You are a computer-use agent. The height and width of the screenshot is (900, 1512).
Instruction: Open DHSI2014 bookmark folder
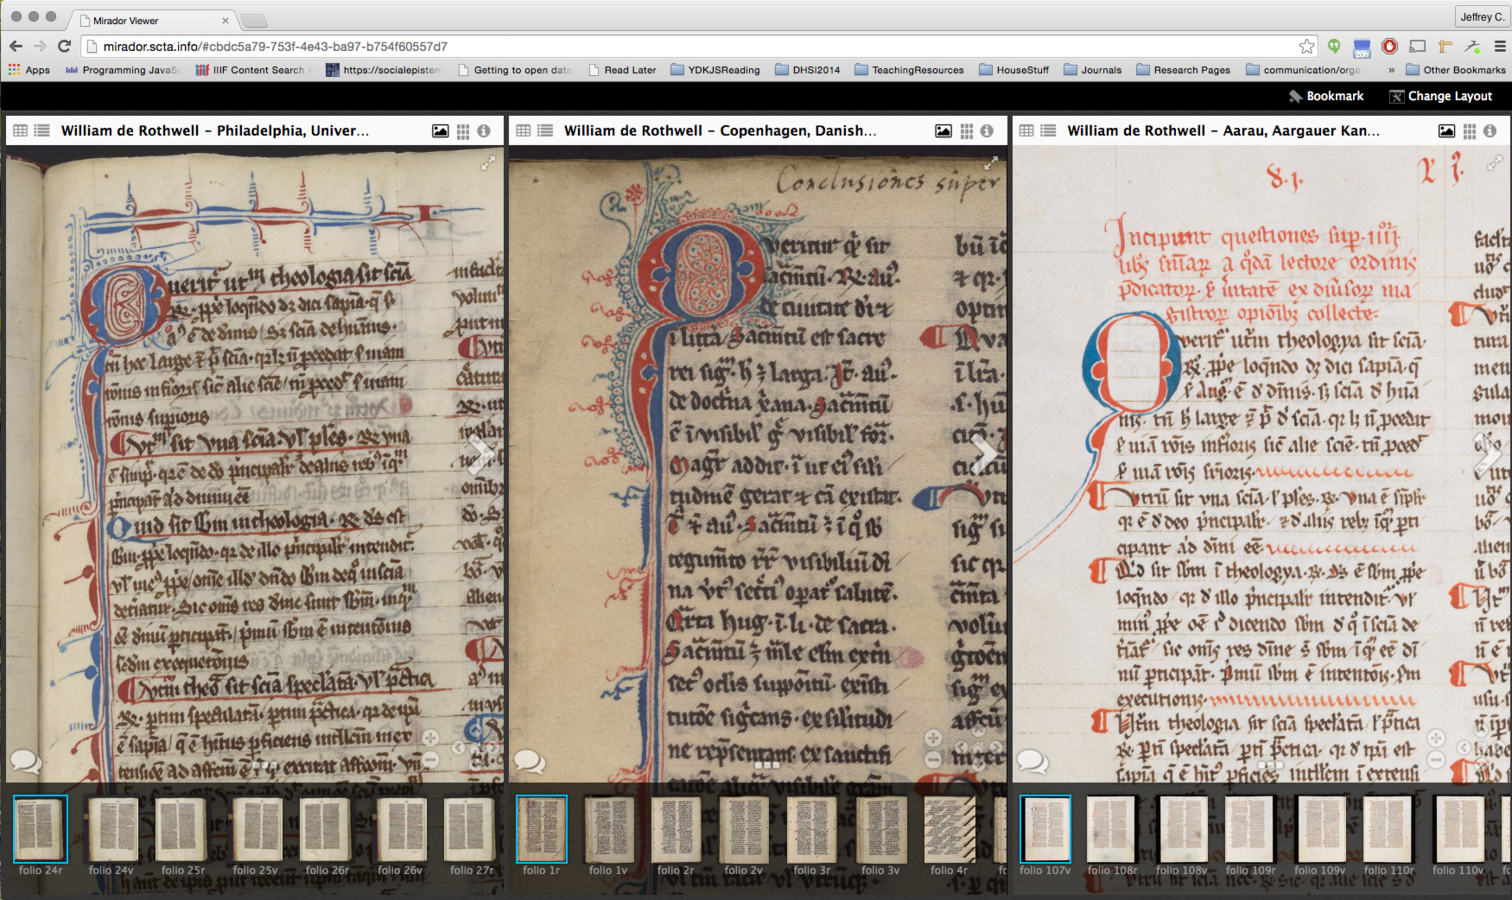(808, 70)
